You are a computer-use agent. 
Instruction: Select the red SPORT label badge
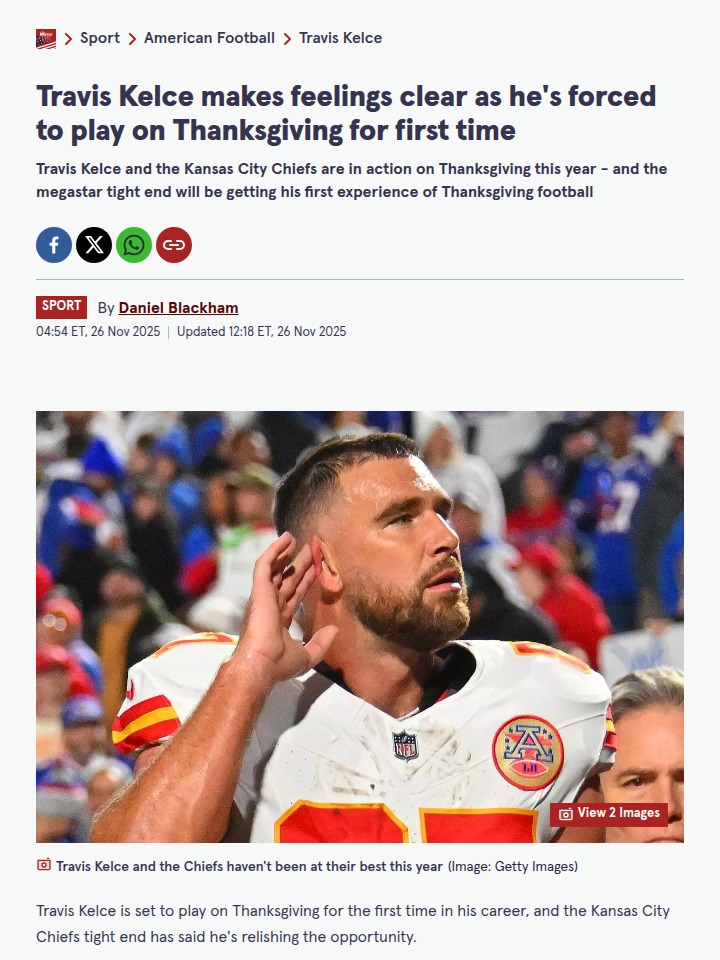61,306
